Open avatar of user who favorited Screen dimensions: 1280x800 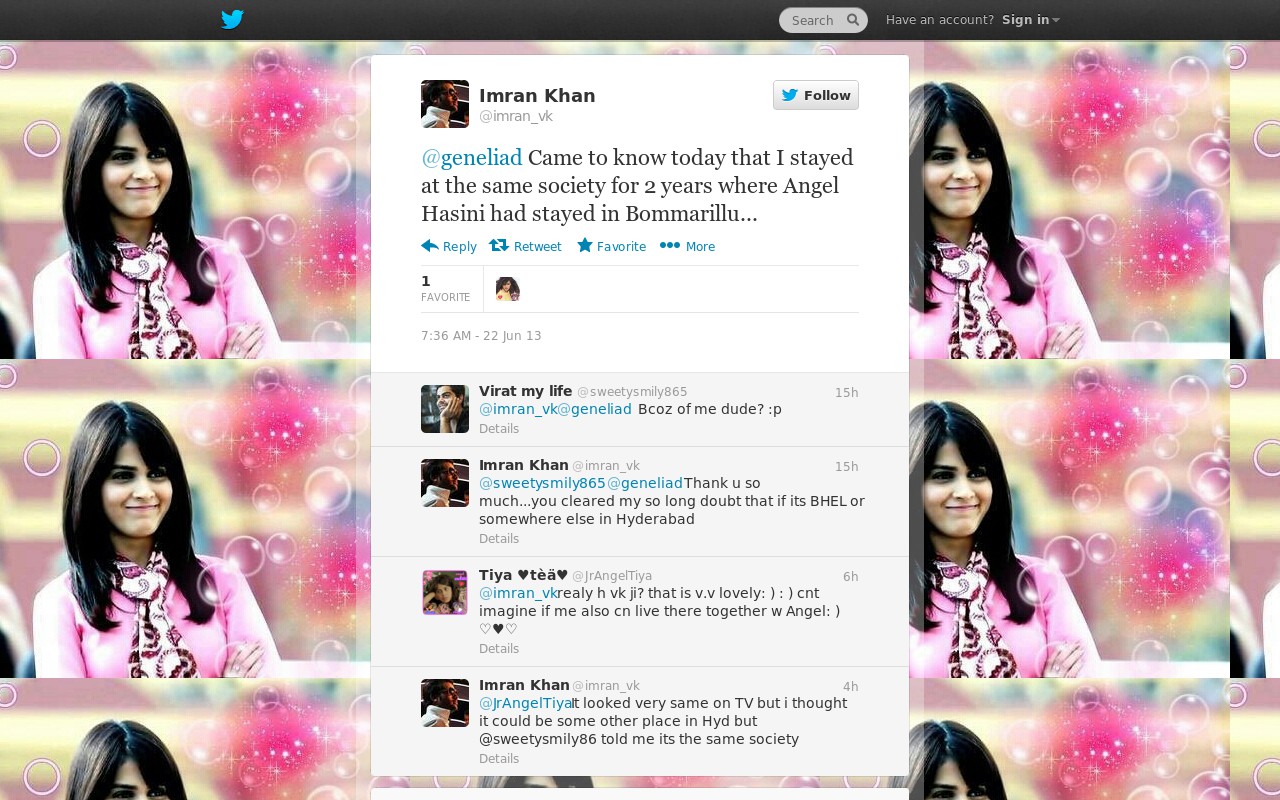[508, 289]
